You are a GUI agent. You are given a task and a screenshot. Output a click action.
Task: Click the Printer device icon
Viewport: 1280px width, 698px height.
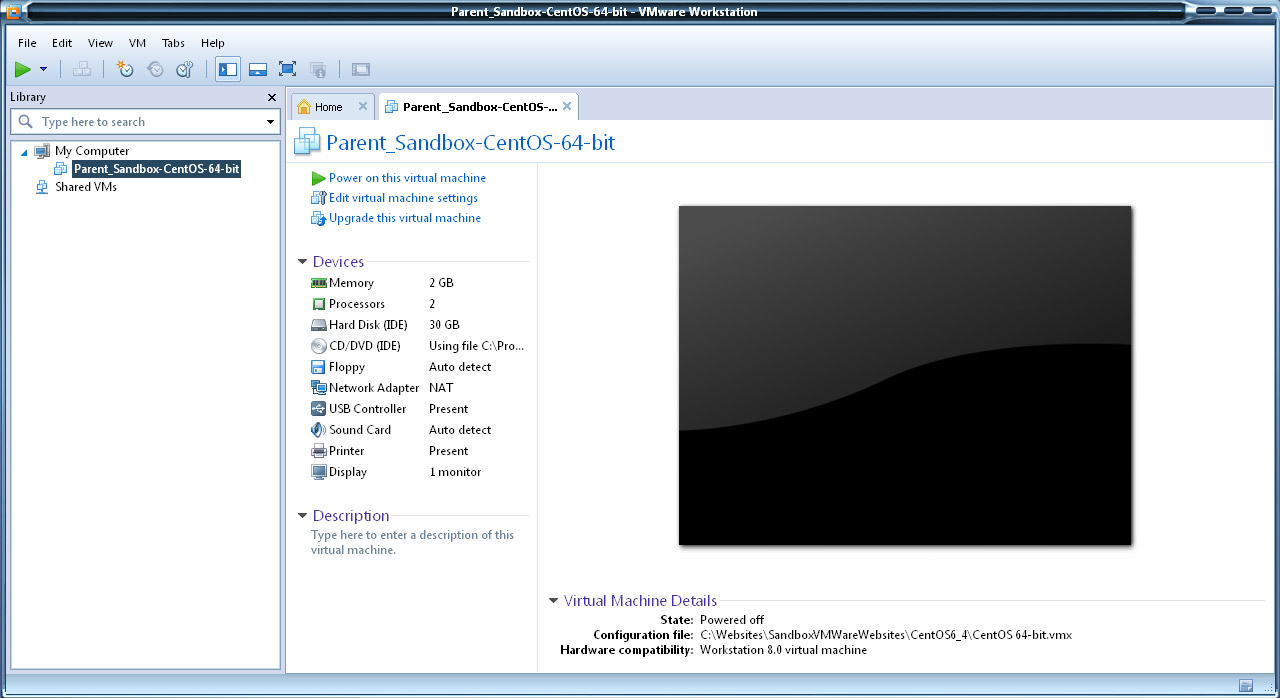tap(319, 451)
